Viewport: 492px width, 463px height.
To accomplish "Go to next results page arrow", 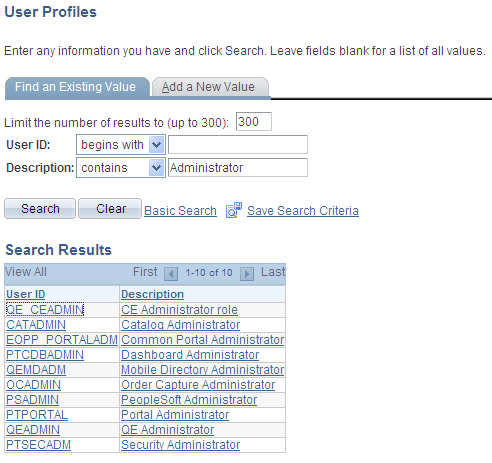I will point(247,274).
